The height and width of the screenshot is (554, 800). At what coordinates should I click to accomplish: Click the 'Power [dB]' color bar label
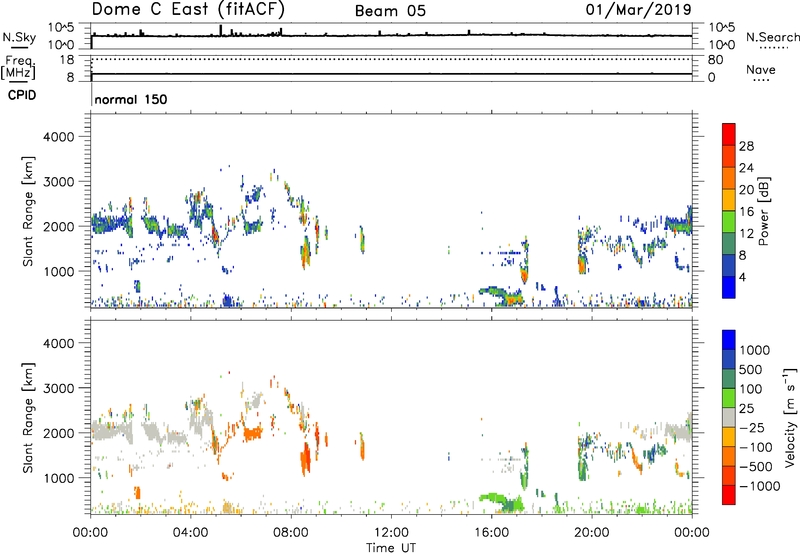click(x=763, y=211)
